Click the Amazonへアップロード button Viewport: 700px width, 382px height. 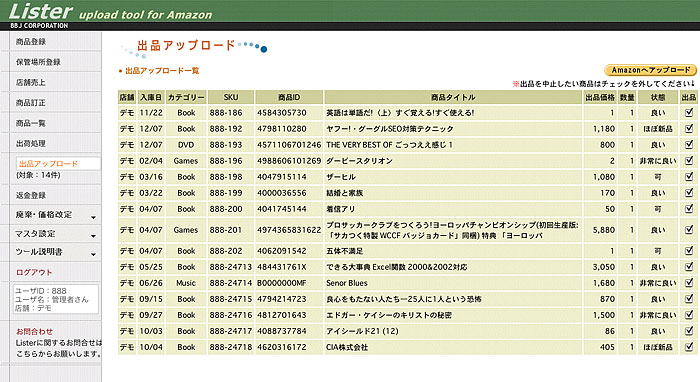coord(650,70)
